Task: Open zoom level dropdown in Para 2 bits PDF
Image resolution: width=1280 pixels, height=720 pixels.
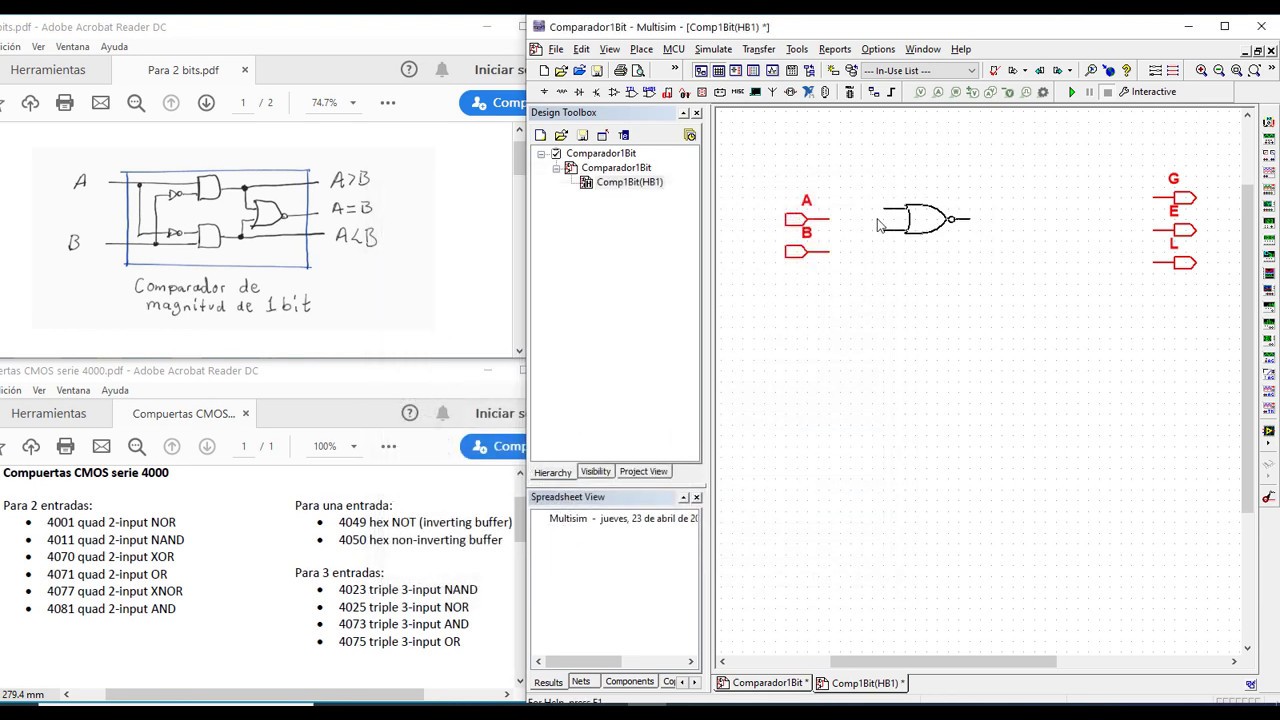Action: point(352,102)
